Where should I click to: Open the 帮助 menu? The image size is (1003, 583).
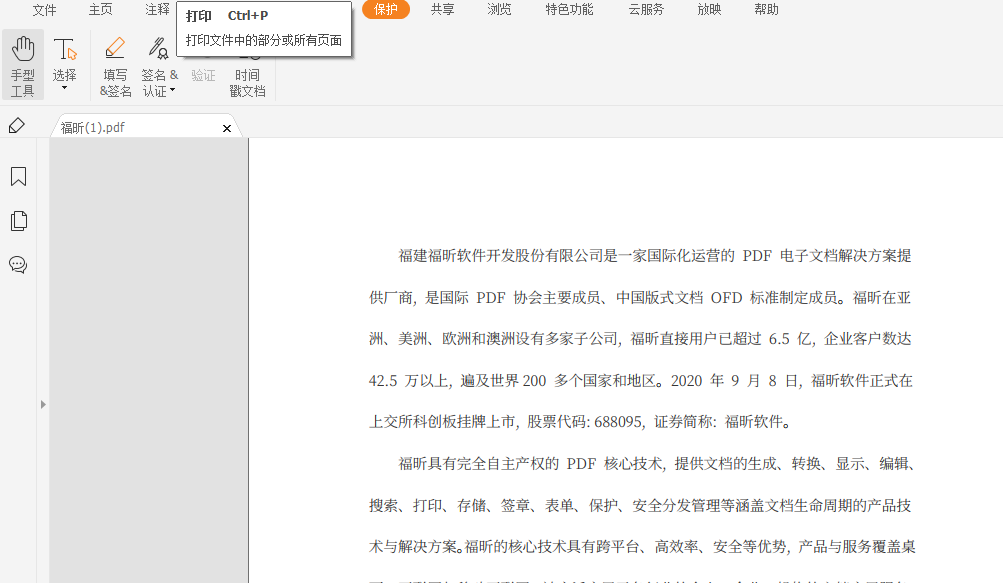click(x=765, y=9)
